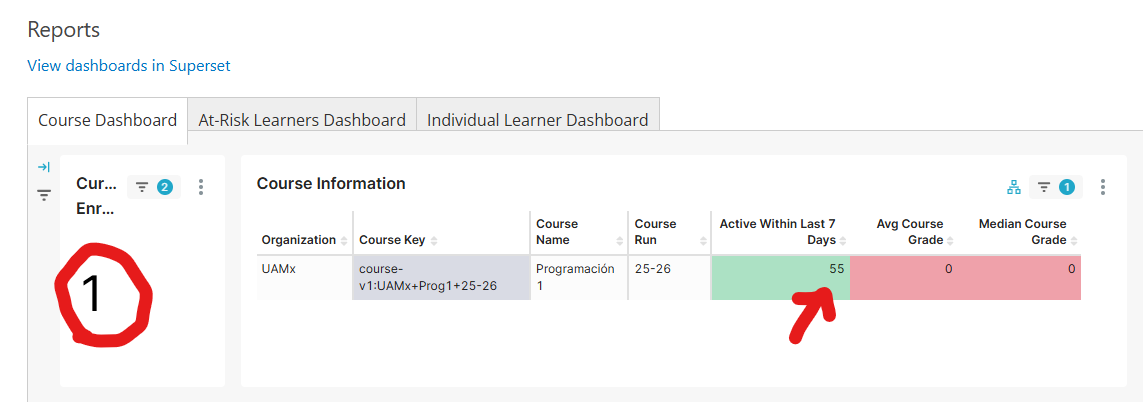Select the course-v1:UAMx+Prog1+25-26 cell

tap(440, 277)
